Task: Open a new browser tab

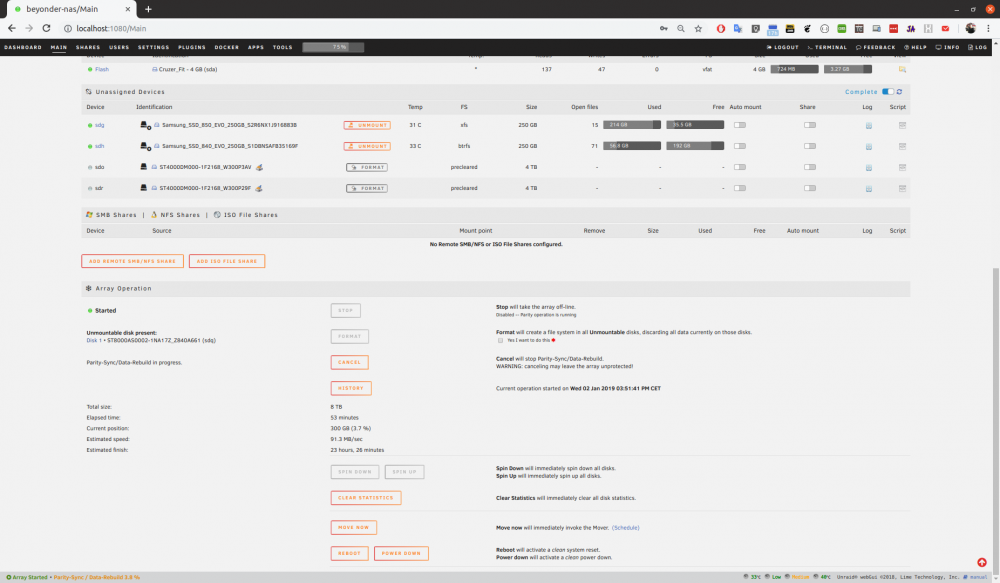Action: click(148, 9)
